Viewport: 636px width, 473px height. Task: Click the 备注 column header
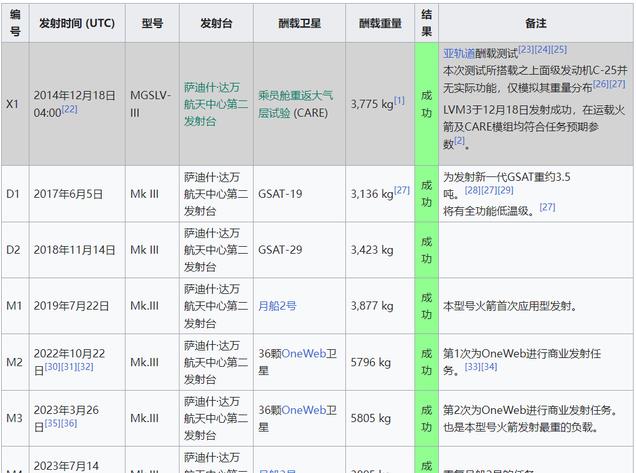pos(535,23)
